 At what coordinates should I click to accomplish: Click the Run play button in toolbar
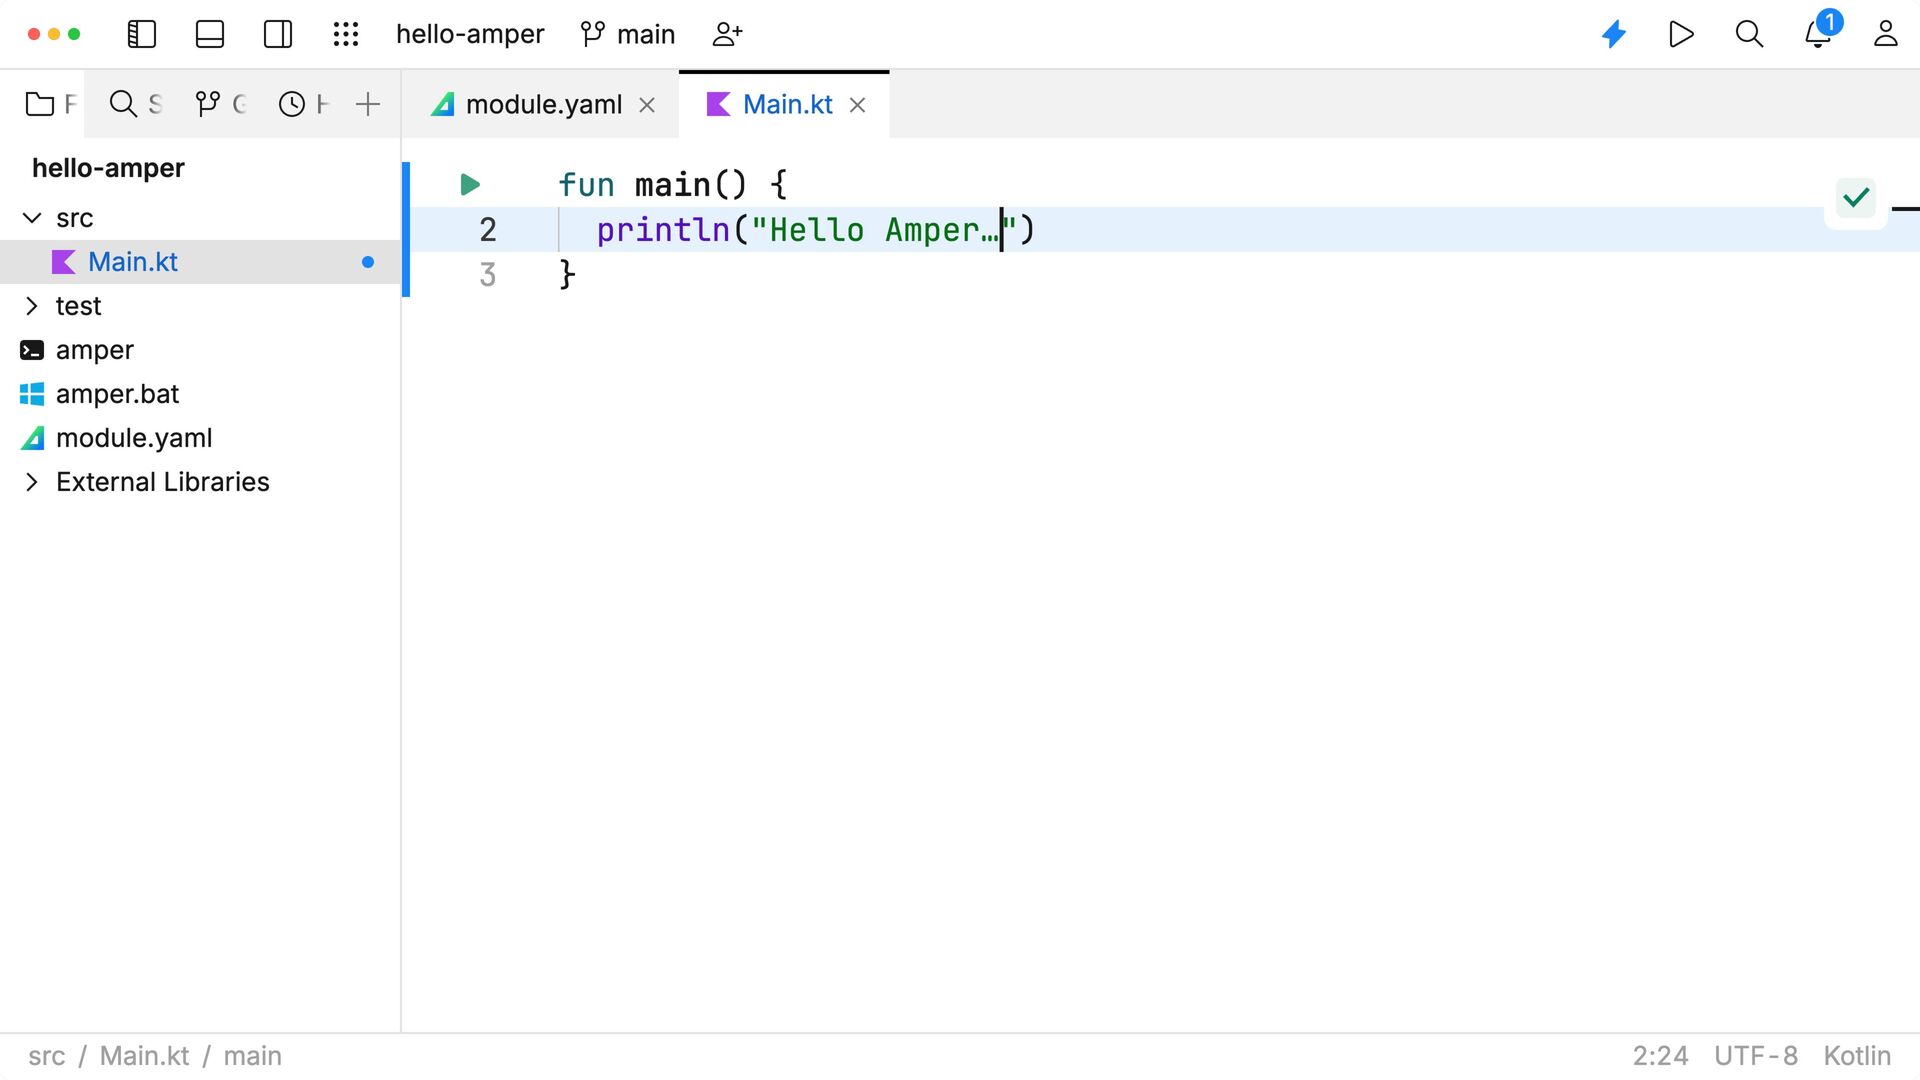click(1681, 34)
